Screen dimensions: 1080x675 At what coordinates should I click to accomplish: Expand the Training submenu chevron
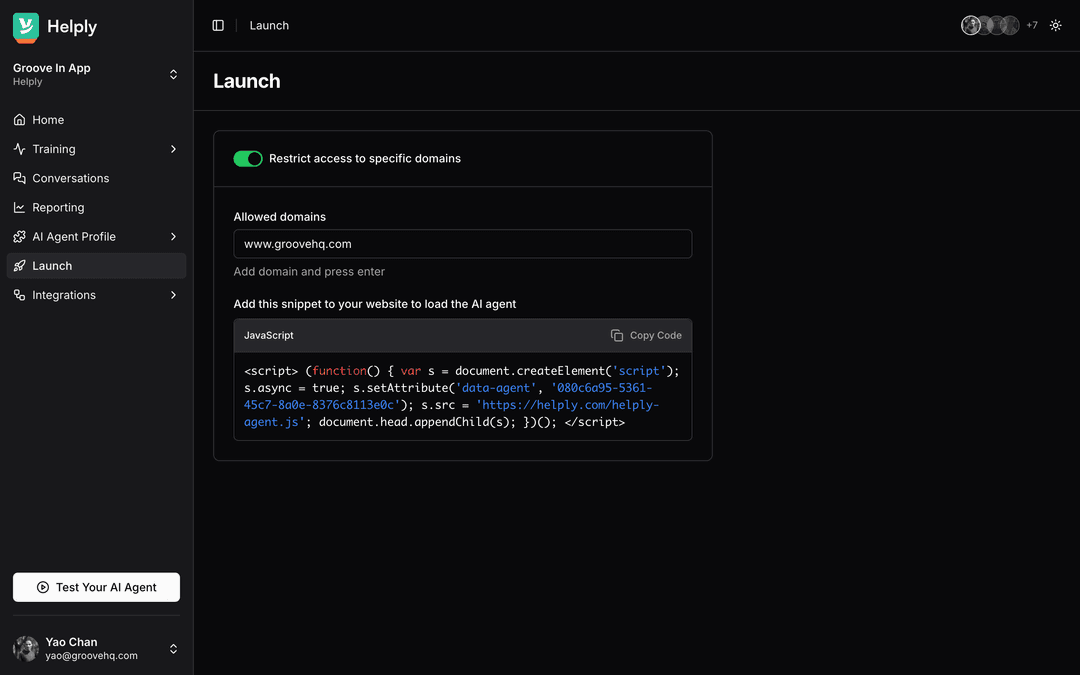(174, 149)
